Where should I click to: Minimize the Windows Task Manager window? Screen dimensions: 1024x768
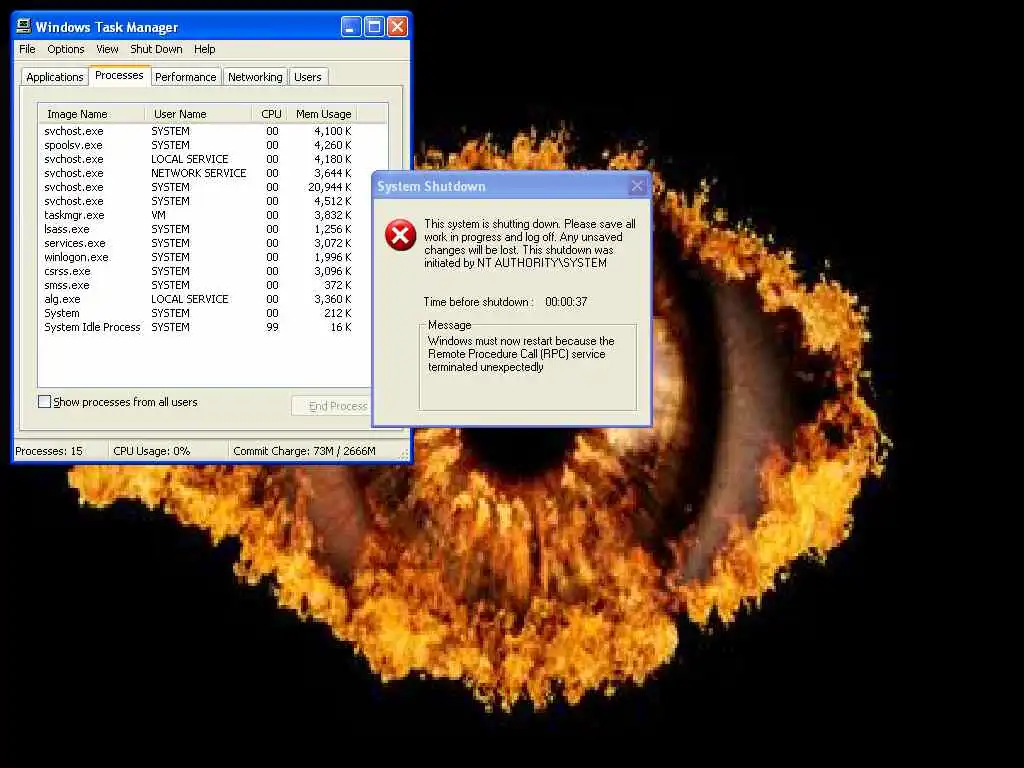[x=351, y=27]
